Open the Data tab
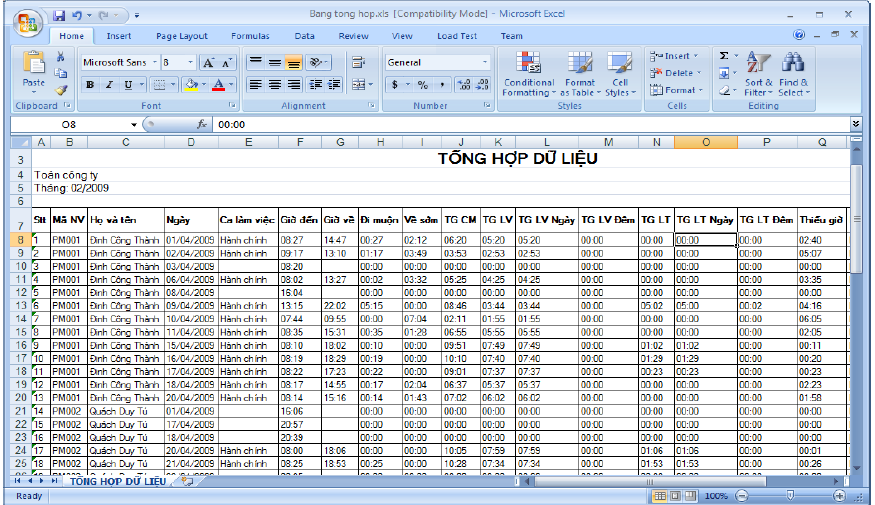875x505 pixels. [304, 36]
